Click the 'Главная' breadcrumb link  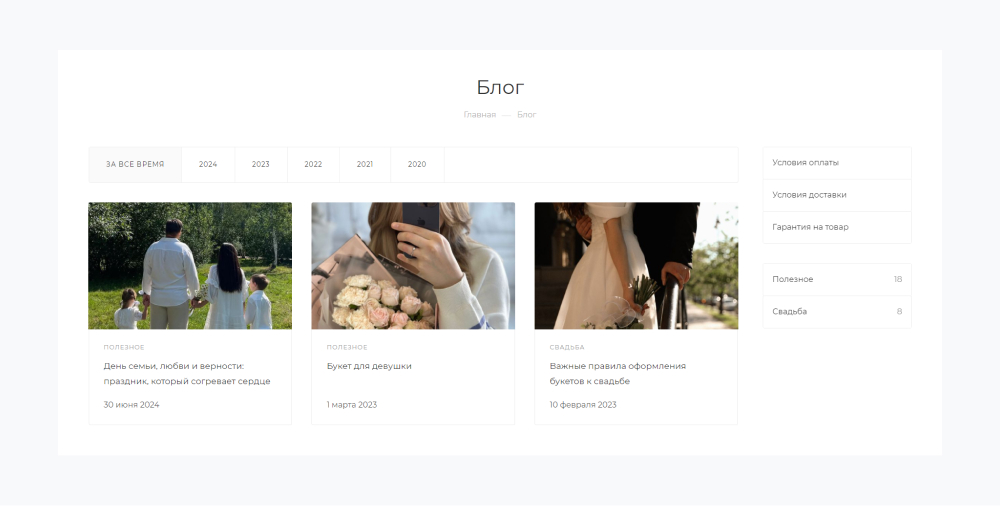(479, 115)
